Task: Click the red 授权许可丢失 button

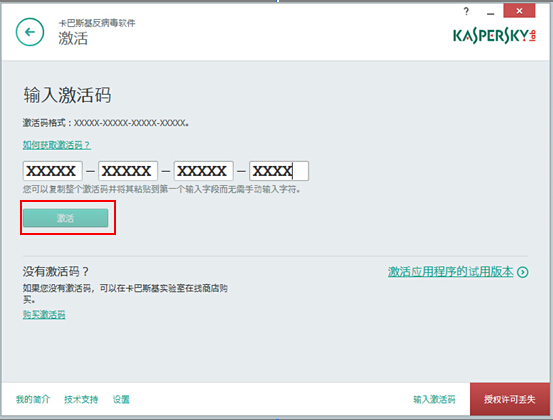Action: coord(510,399)
